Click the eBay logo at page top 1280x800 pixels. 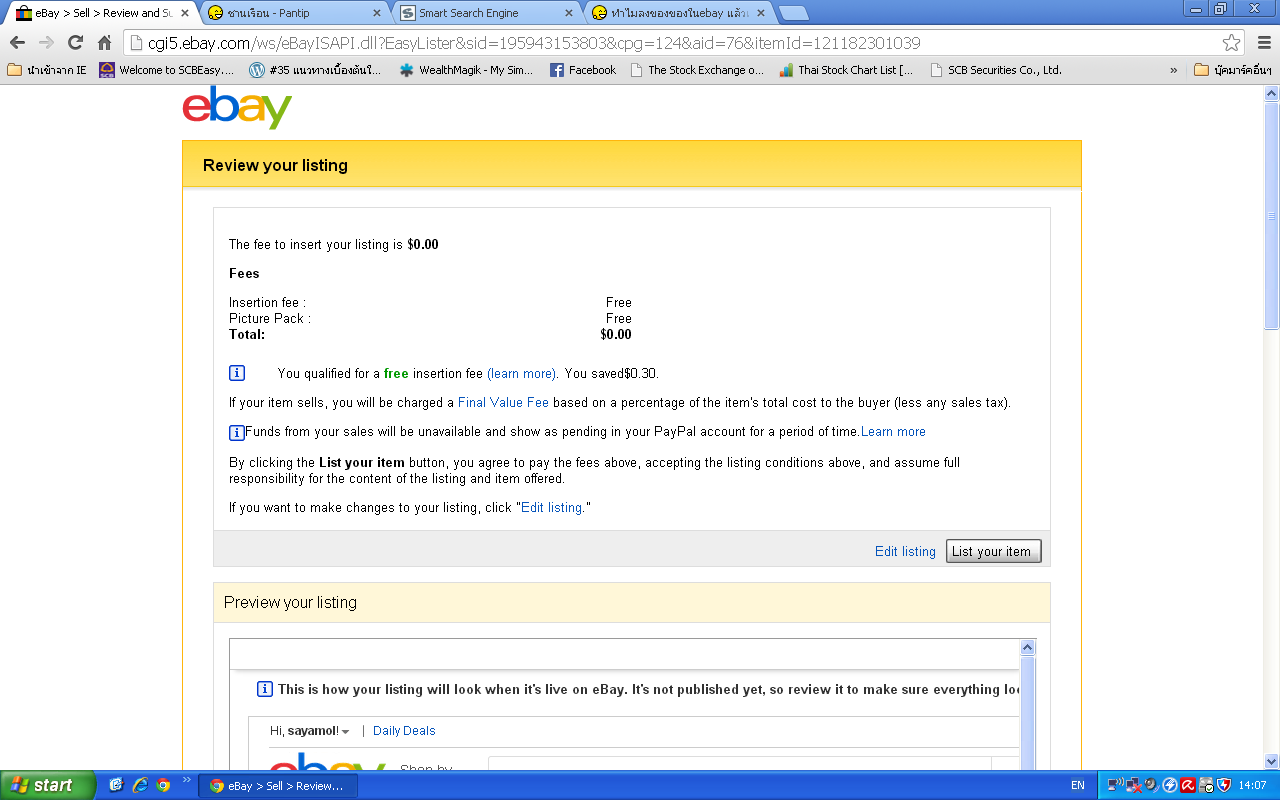click(237, 108)
